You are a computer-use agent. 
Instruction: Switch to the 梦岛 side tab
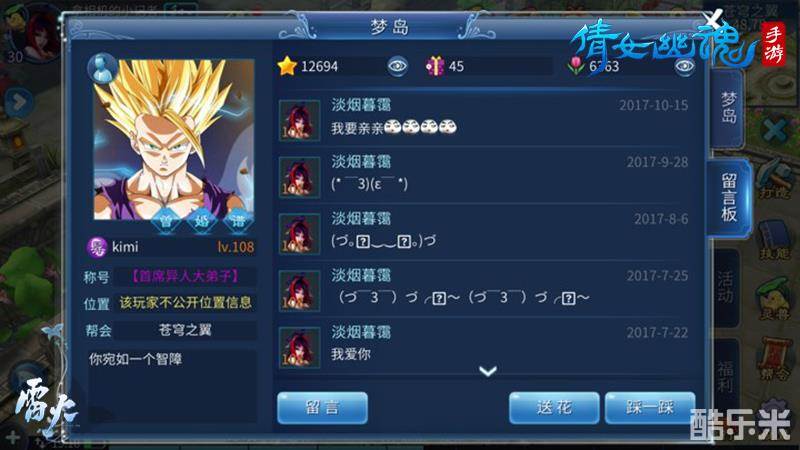point(728,108)
